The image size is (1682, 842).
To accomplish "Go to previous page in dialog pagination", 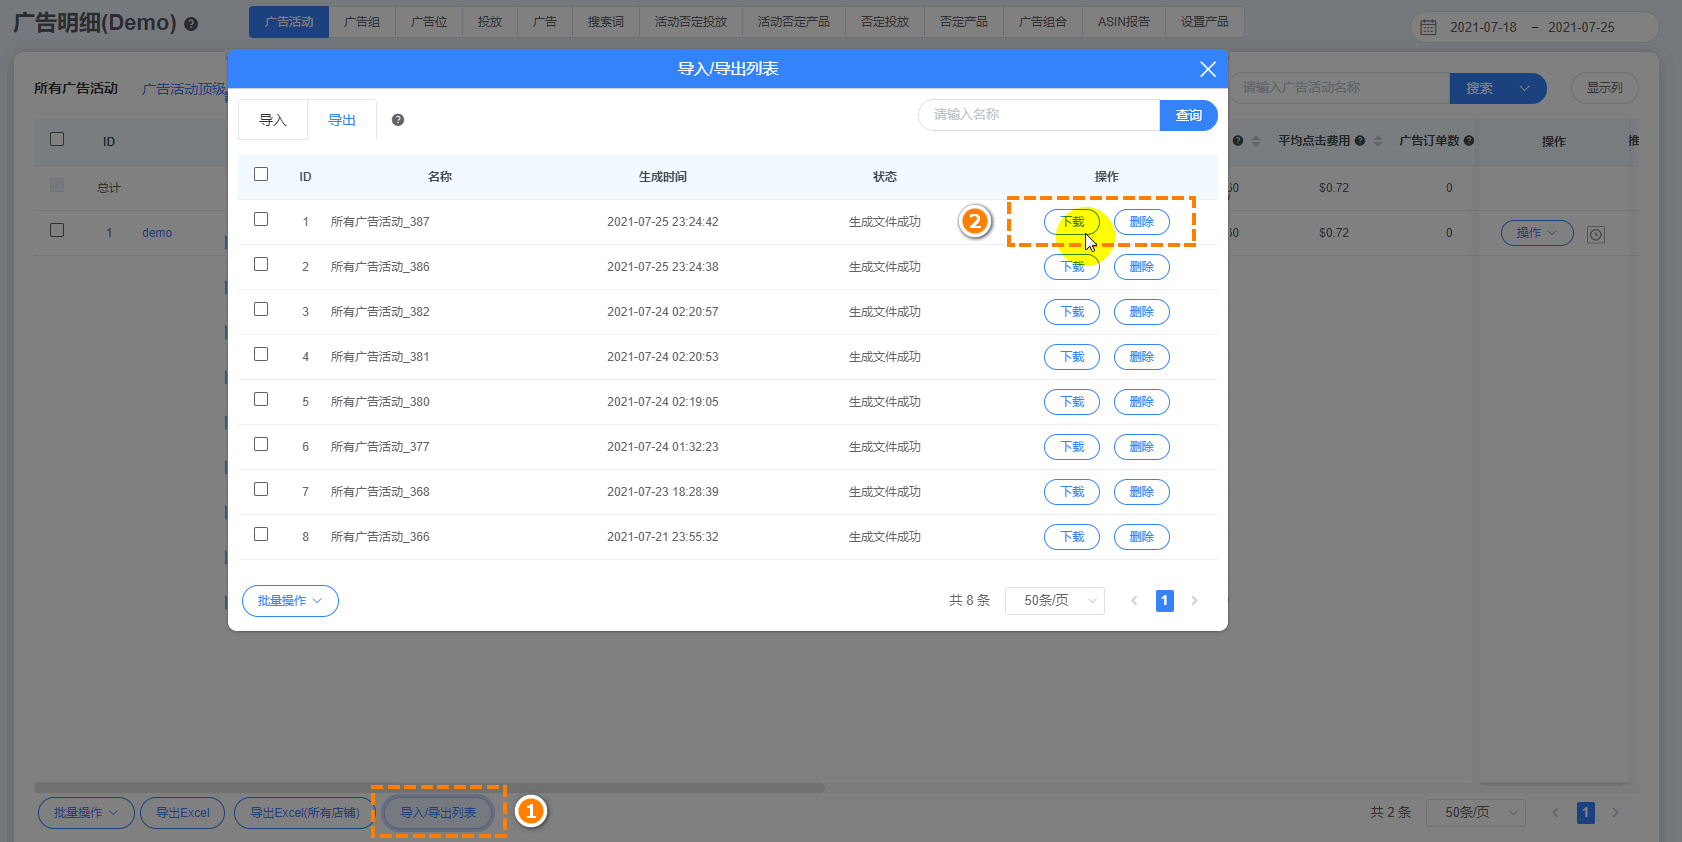I will 1134,601.
